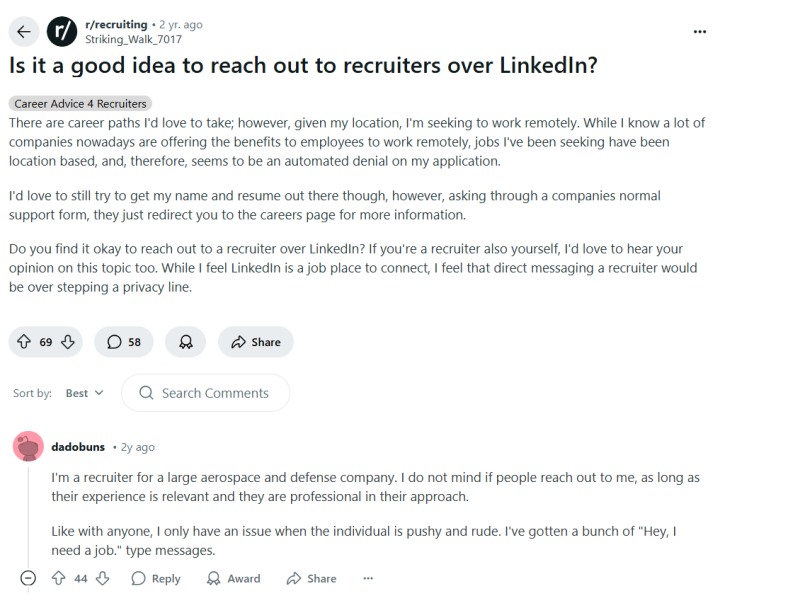Click the back arrow to leave the post
The image size is (800, 603).
23,31
